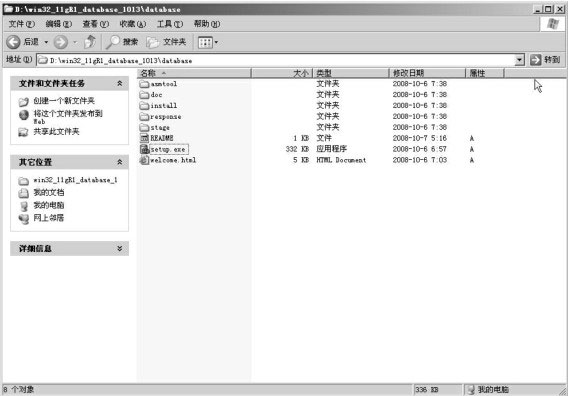Screen dimensions: 568x396
Task: Select the setup.exe application icon
Action: pos(144,149)
